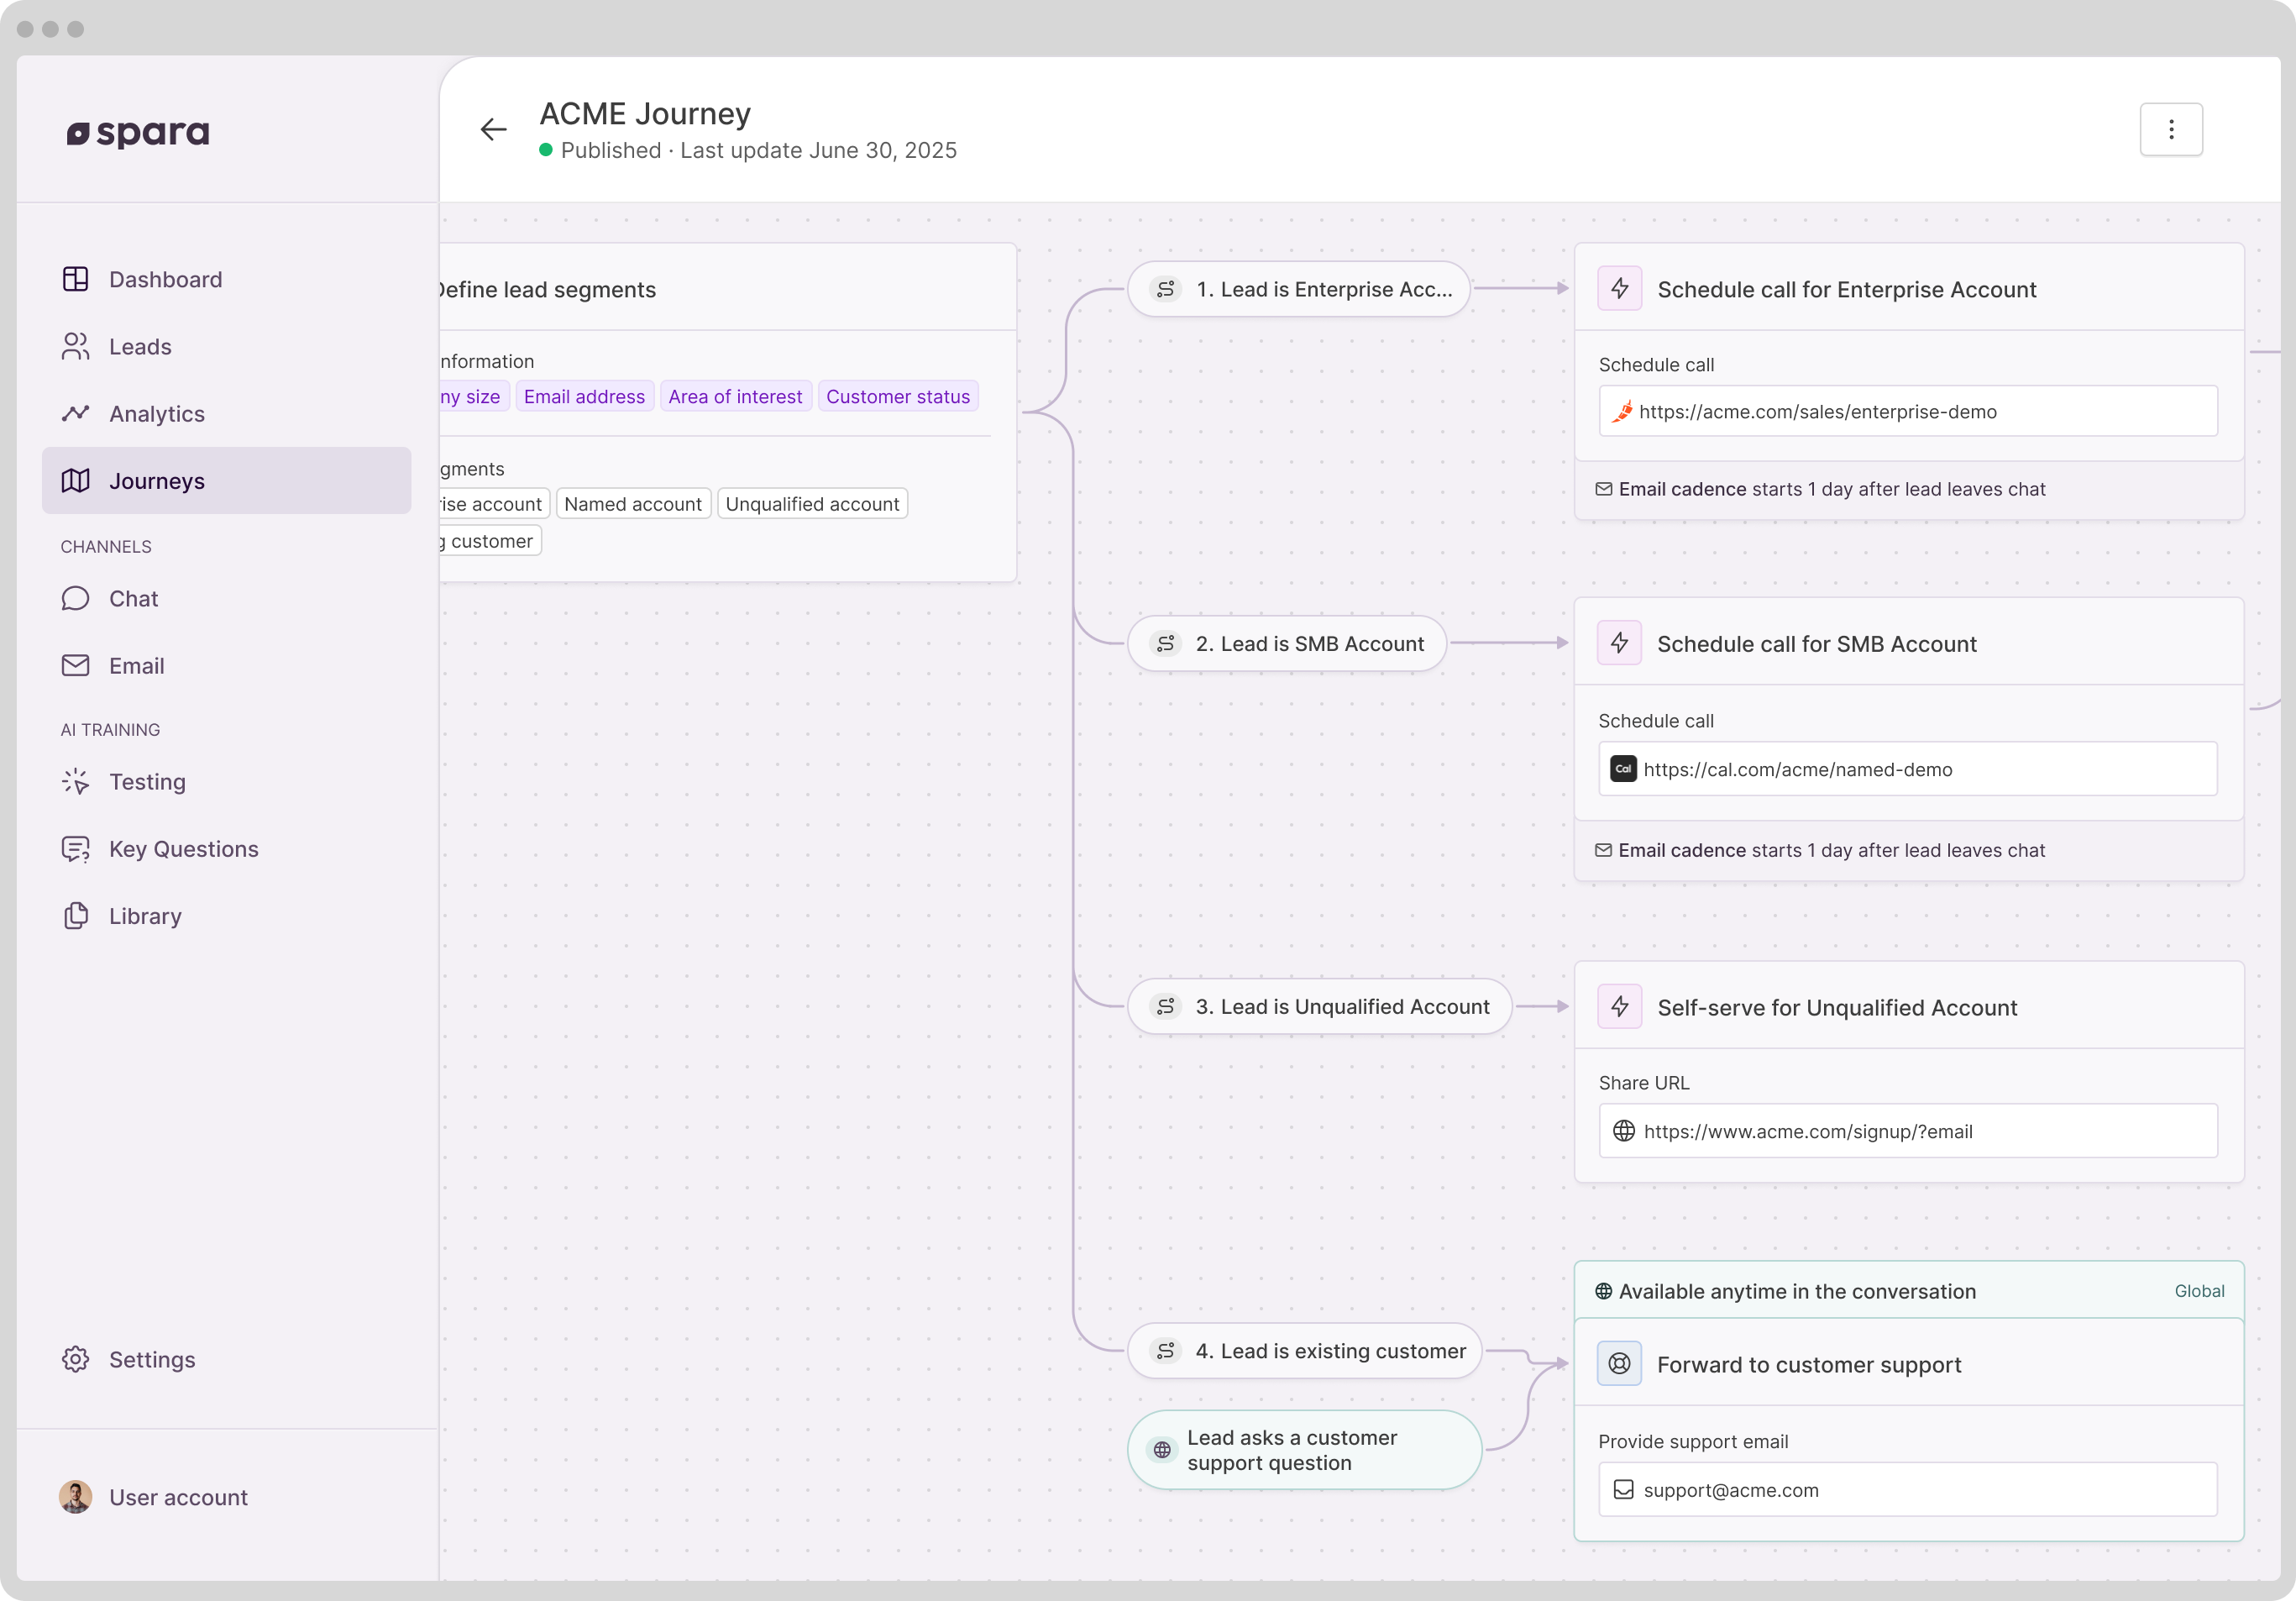The image size is (2296, 1601).
Task: Click the Chat bubble icon
Action: tap(76, 598)
